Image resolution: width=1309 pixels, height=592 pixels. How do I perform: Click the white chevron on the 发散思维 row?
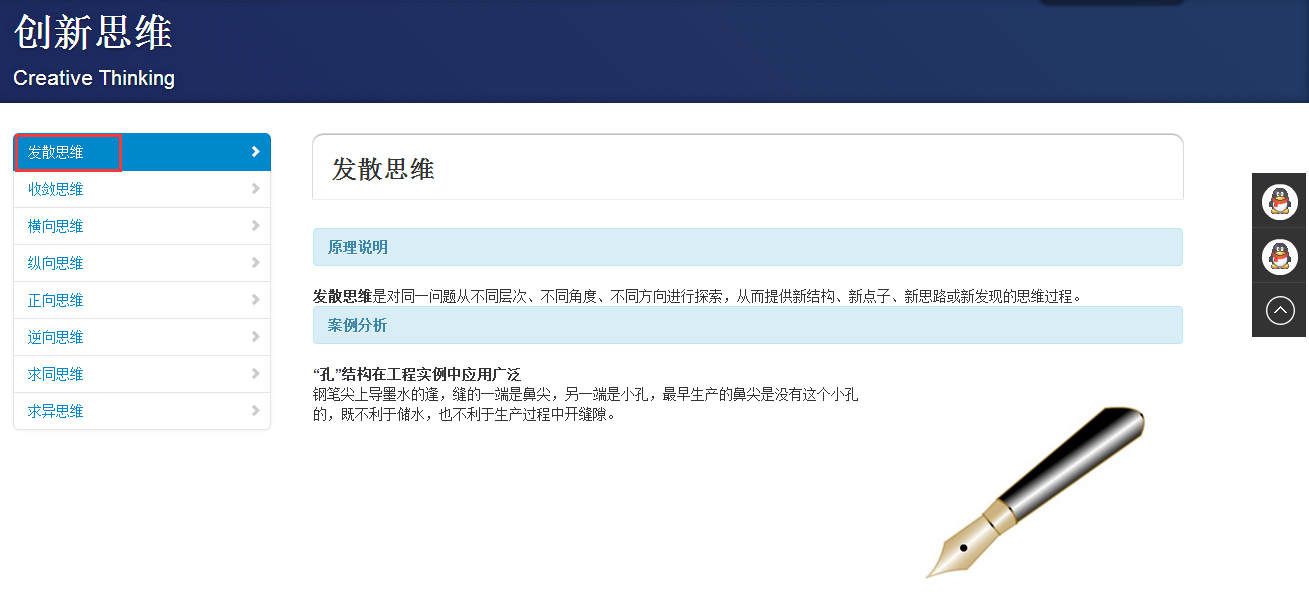click(256, 152)
